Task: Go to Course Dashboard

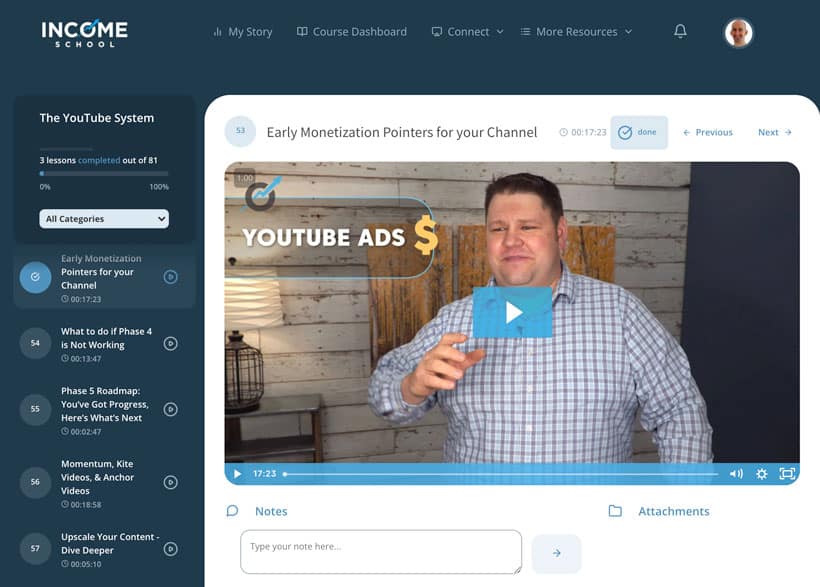Action: coord(351,32)
